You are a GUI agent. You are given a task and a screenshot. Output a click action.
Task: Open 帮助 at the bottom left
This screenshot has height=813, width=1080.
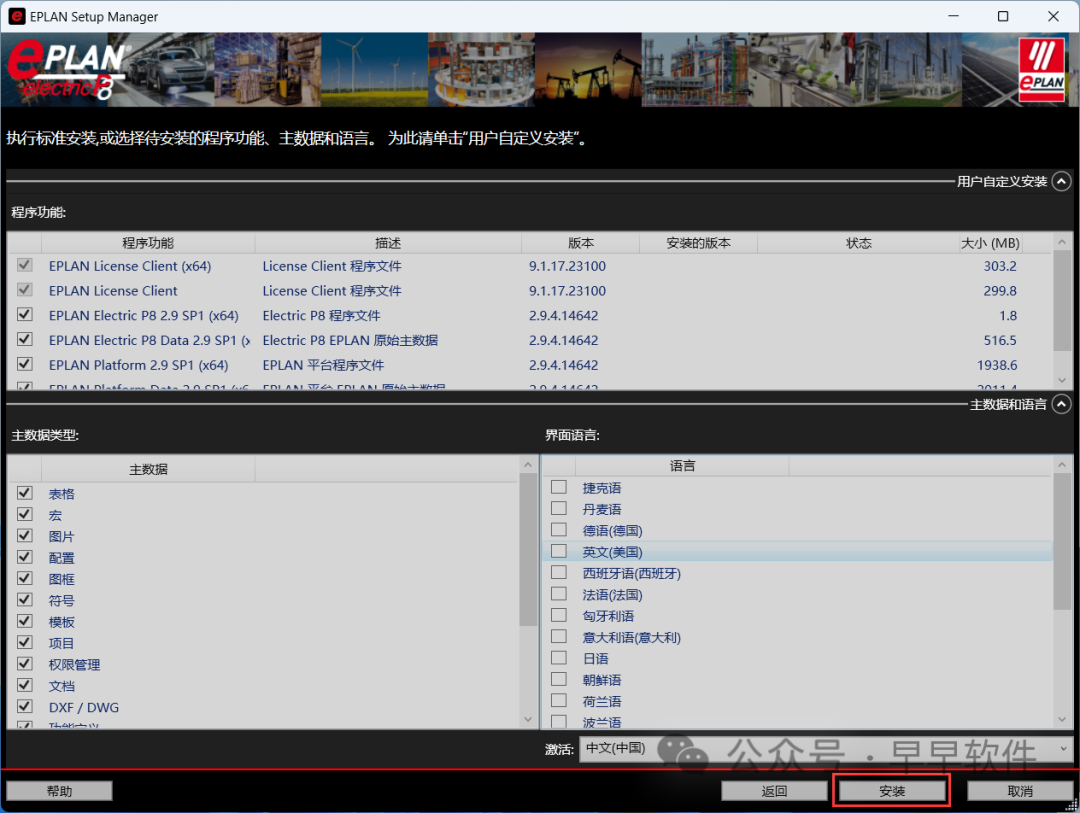coord(59,791)
